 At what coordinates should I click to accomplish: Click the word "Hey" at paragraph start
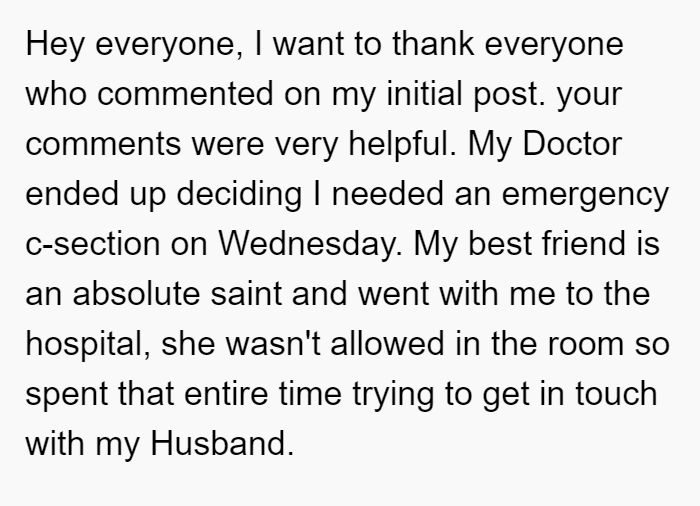(x=54, y=45)
